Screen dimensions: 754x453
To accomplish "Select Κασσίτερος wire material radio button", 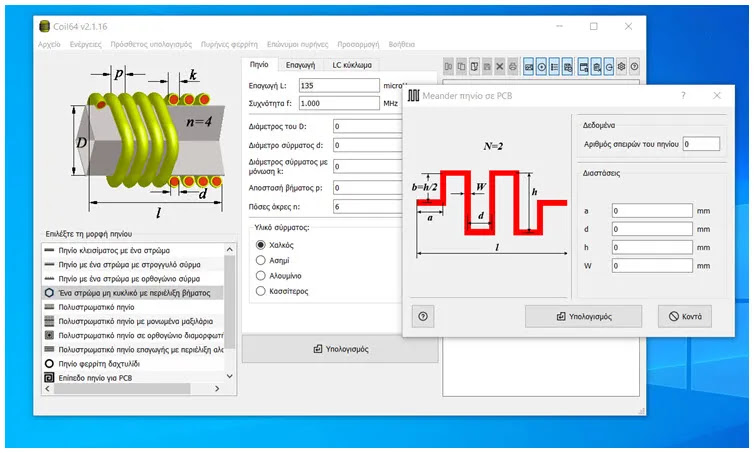I will point(261,291).
